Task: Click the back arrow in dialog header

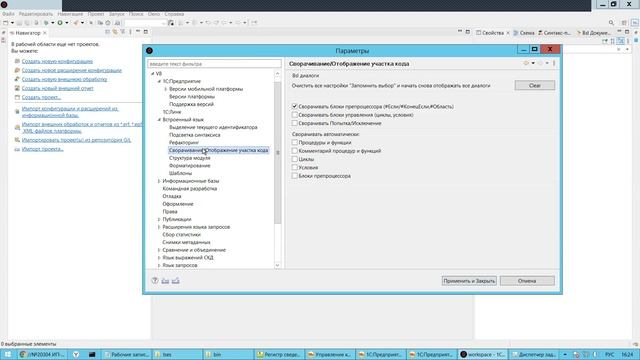Action: point(526,63)
